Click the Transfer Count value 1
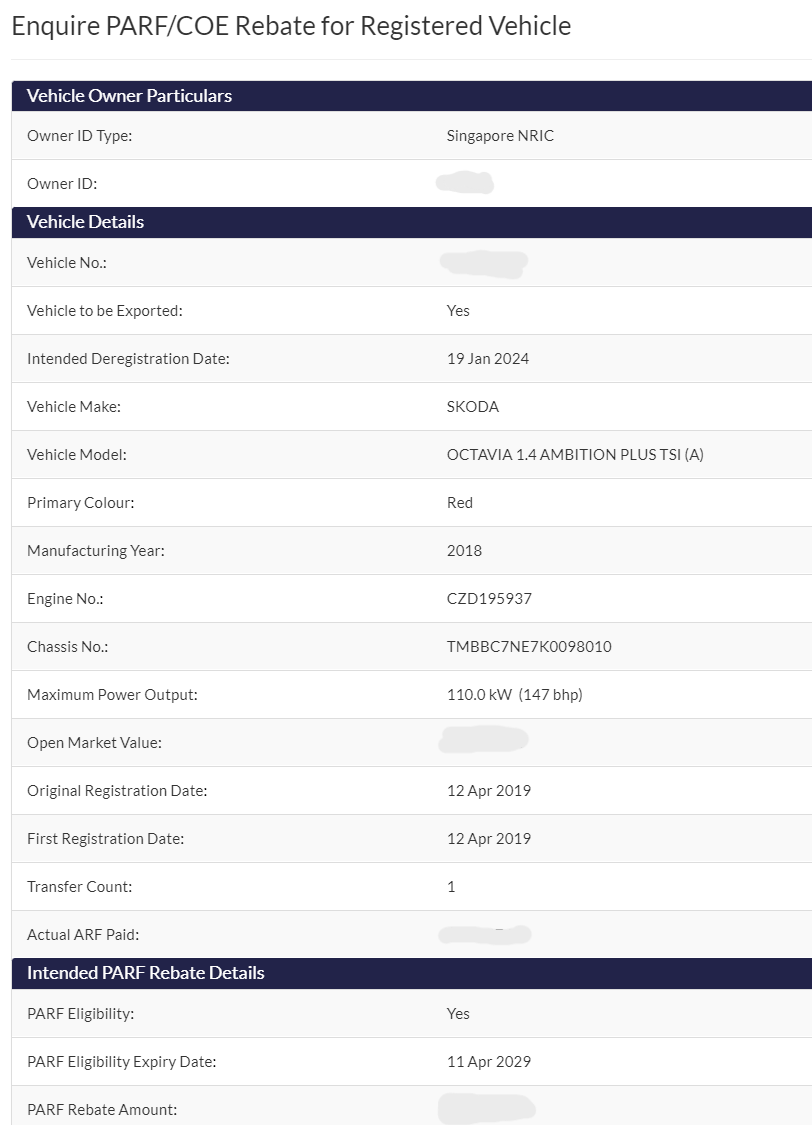This screenshot has height=1125, width=812. click(451, 887)
